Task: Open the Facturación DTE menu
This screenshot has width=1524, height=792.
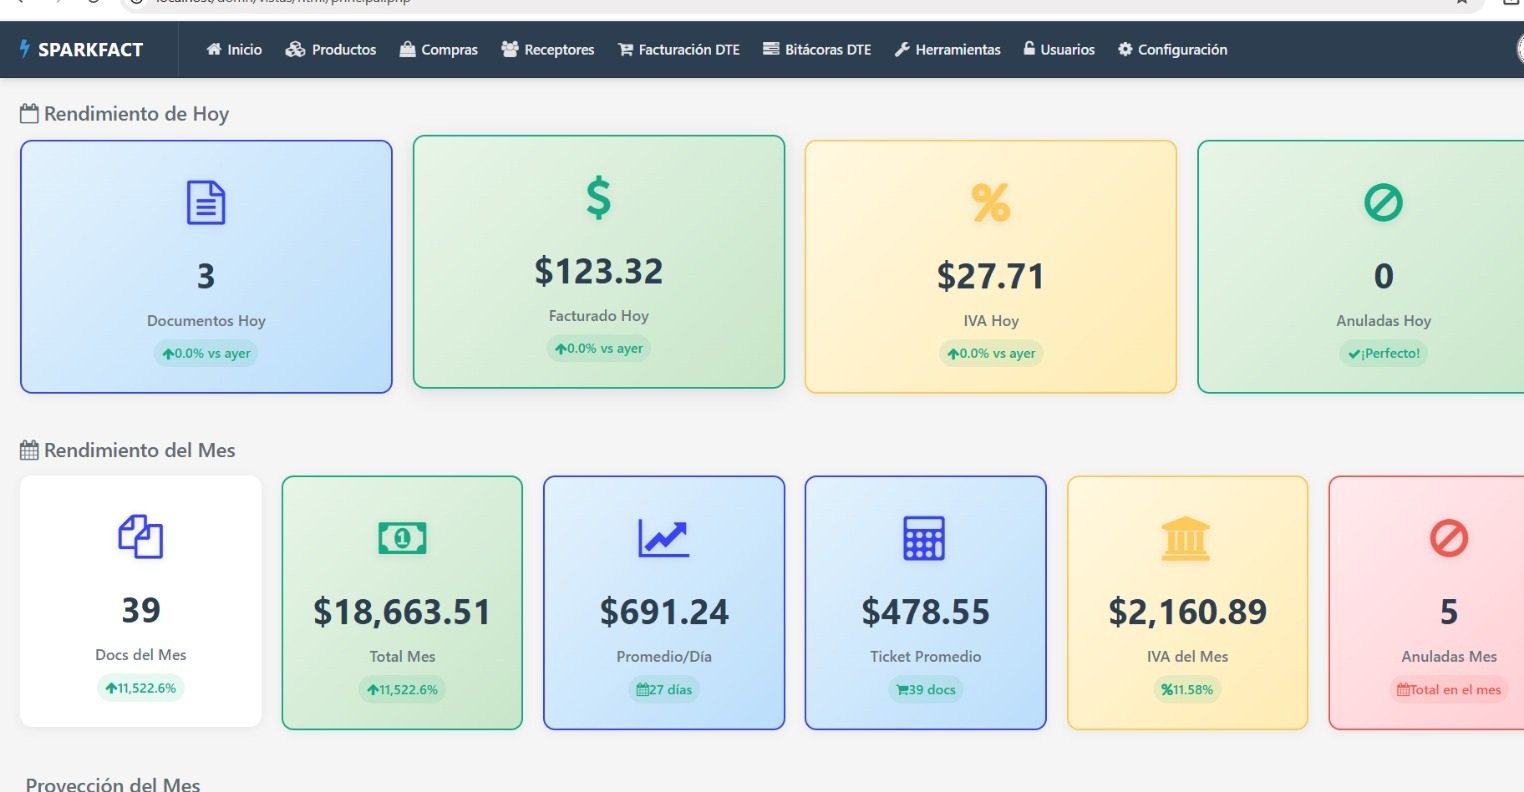Action: click(x=679, y=50)
